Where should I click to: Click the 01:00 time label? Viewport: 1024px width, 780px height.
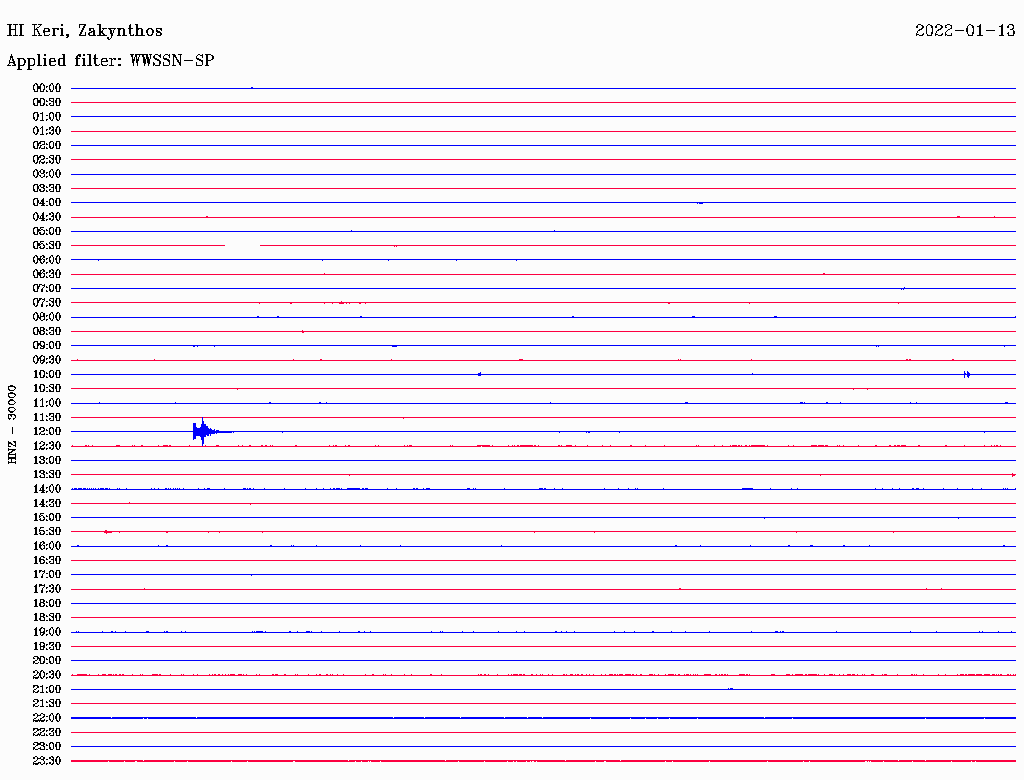tap(47, 117)
